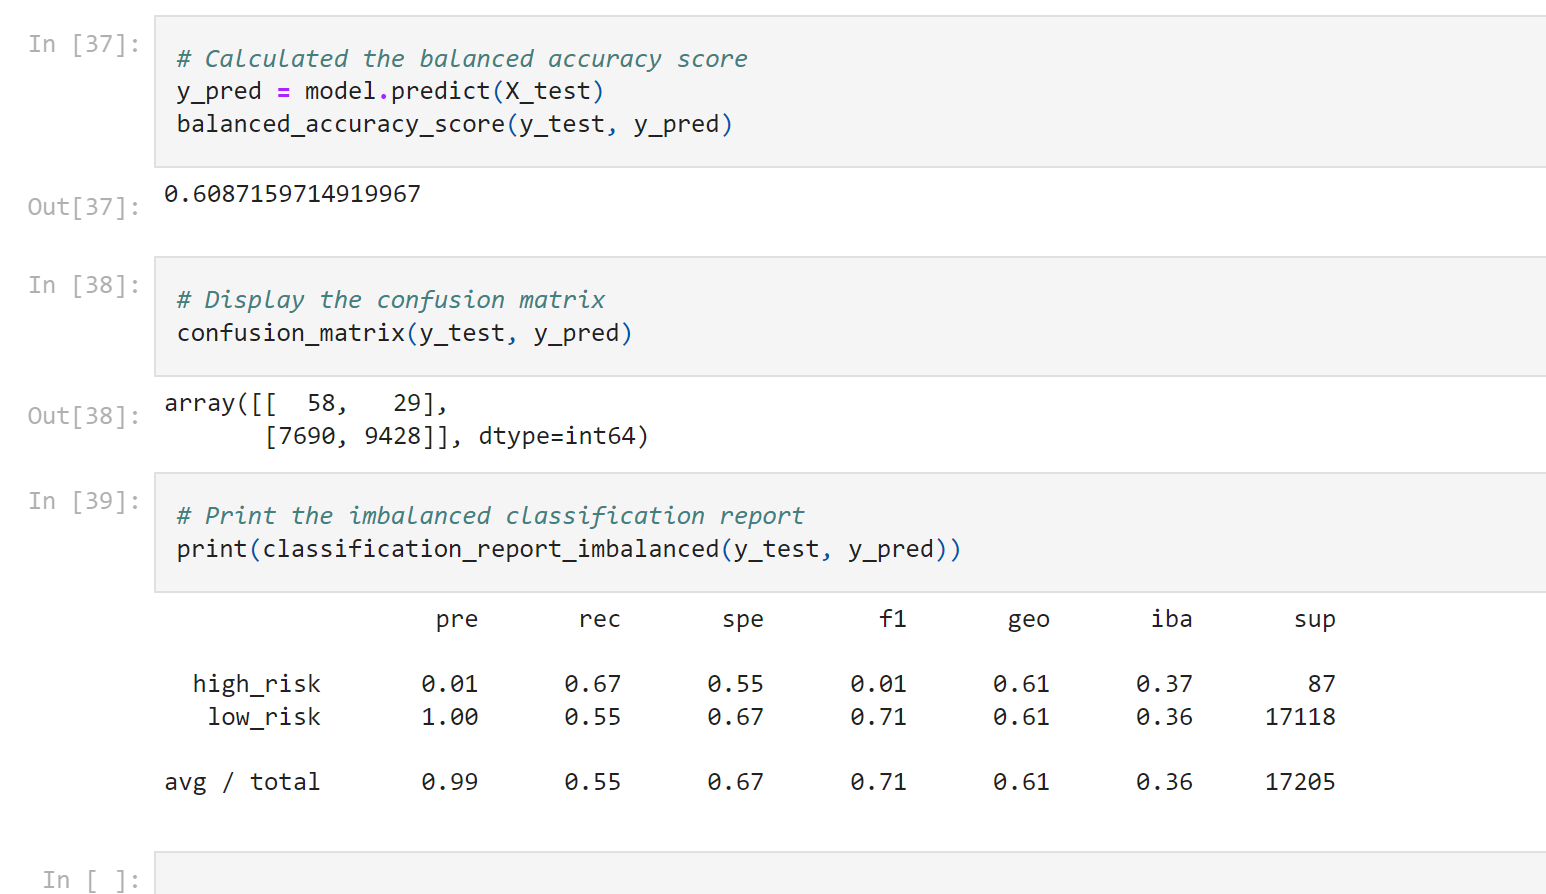Place cursor on 'confusion_matrix(y_test, y_pred)' line
This screenshot has height=894, width=1546.
(x=404, y=333)
